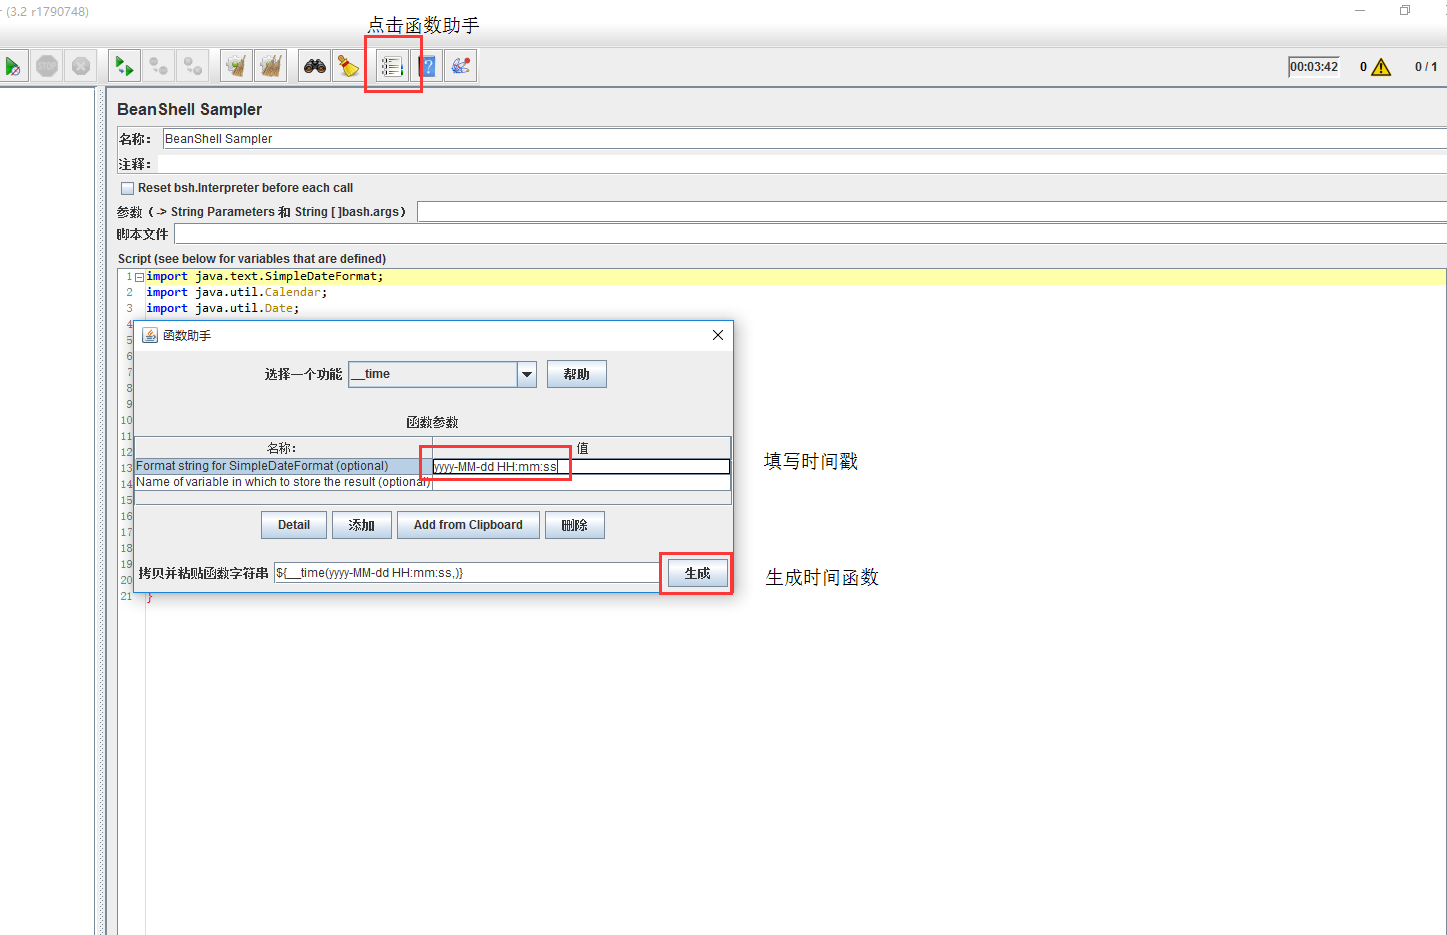Click the 0 / 1 thread counter

point(1426,67)
